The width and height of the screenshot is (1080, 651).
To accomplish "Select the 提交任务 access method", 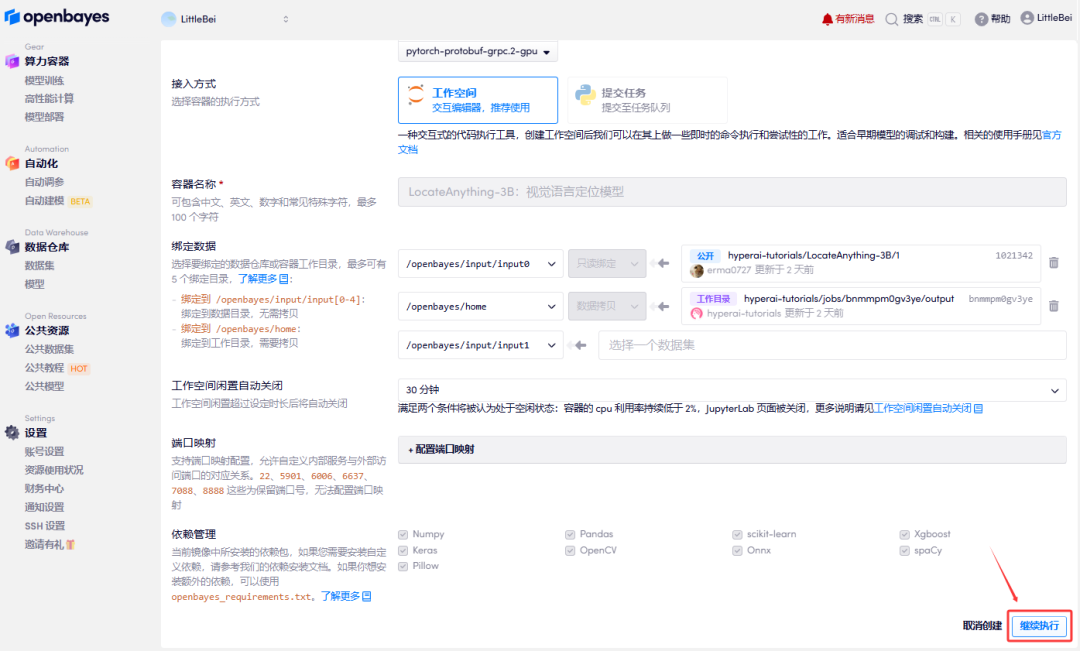I will tap(647, 100).
